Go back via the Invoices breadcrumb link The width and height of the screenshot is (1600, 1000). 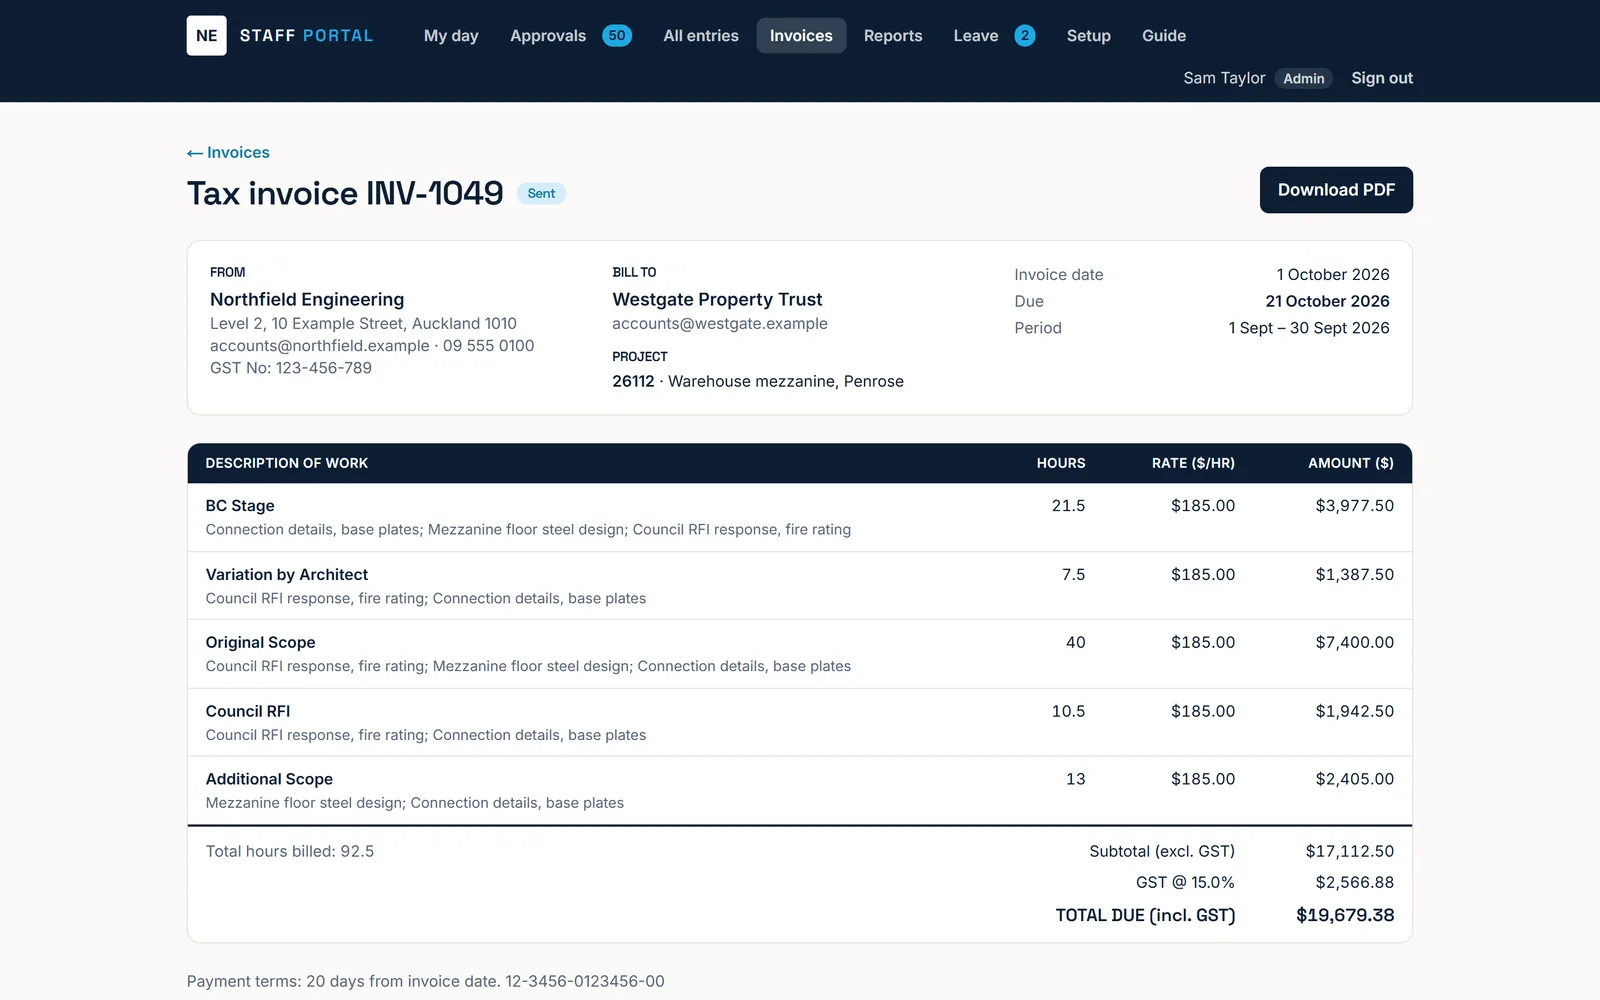[228, 152]
